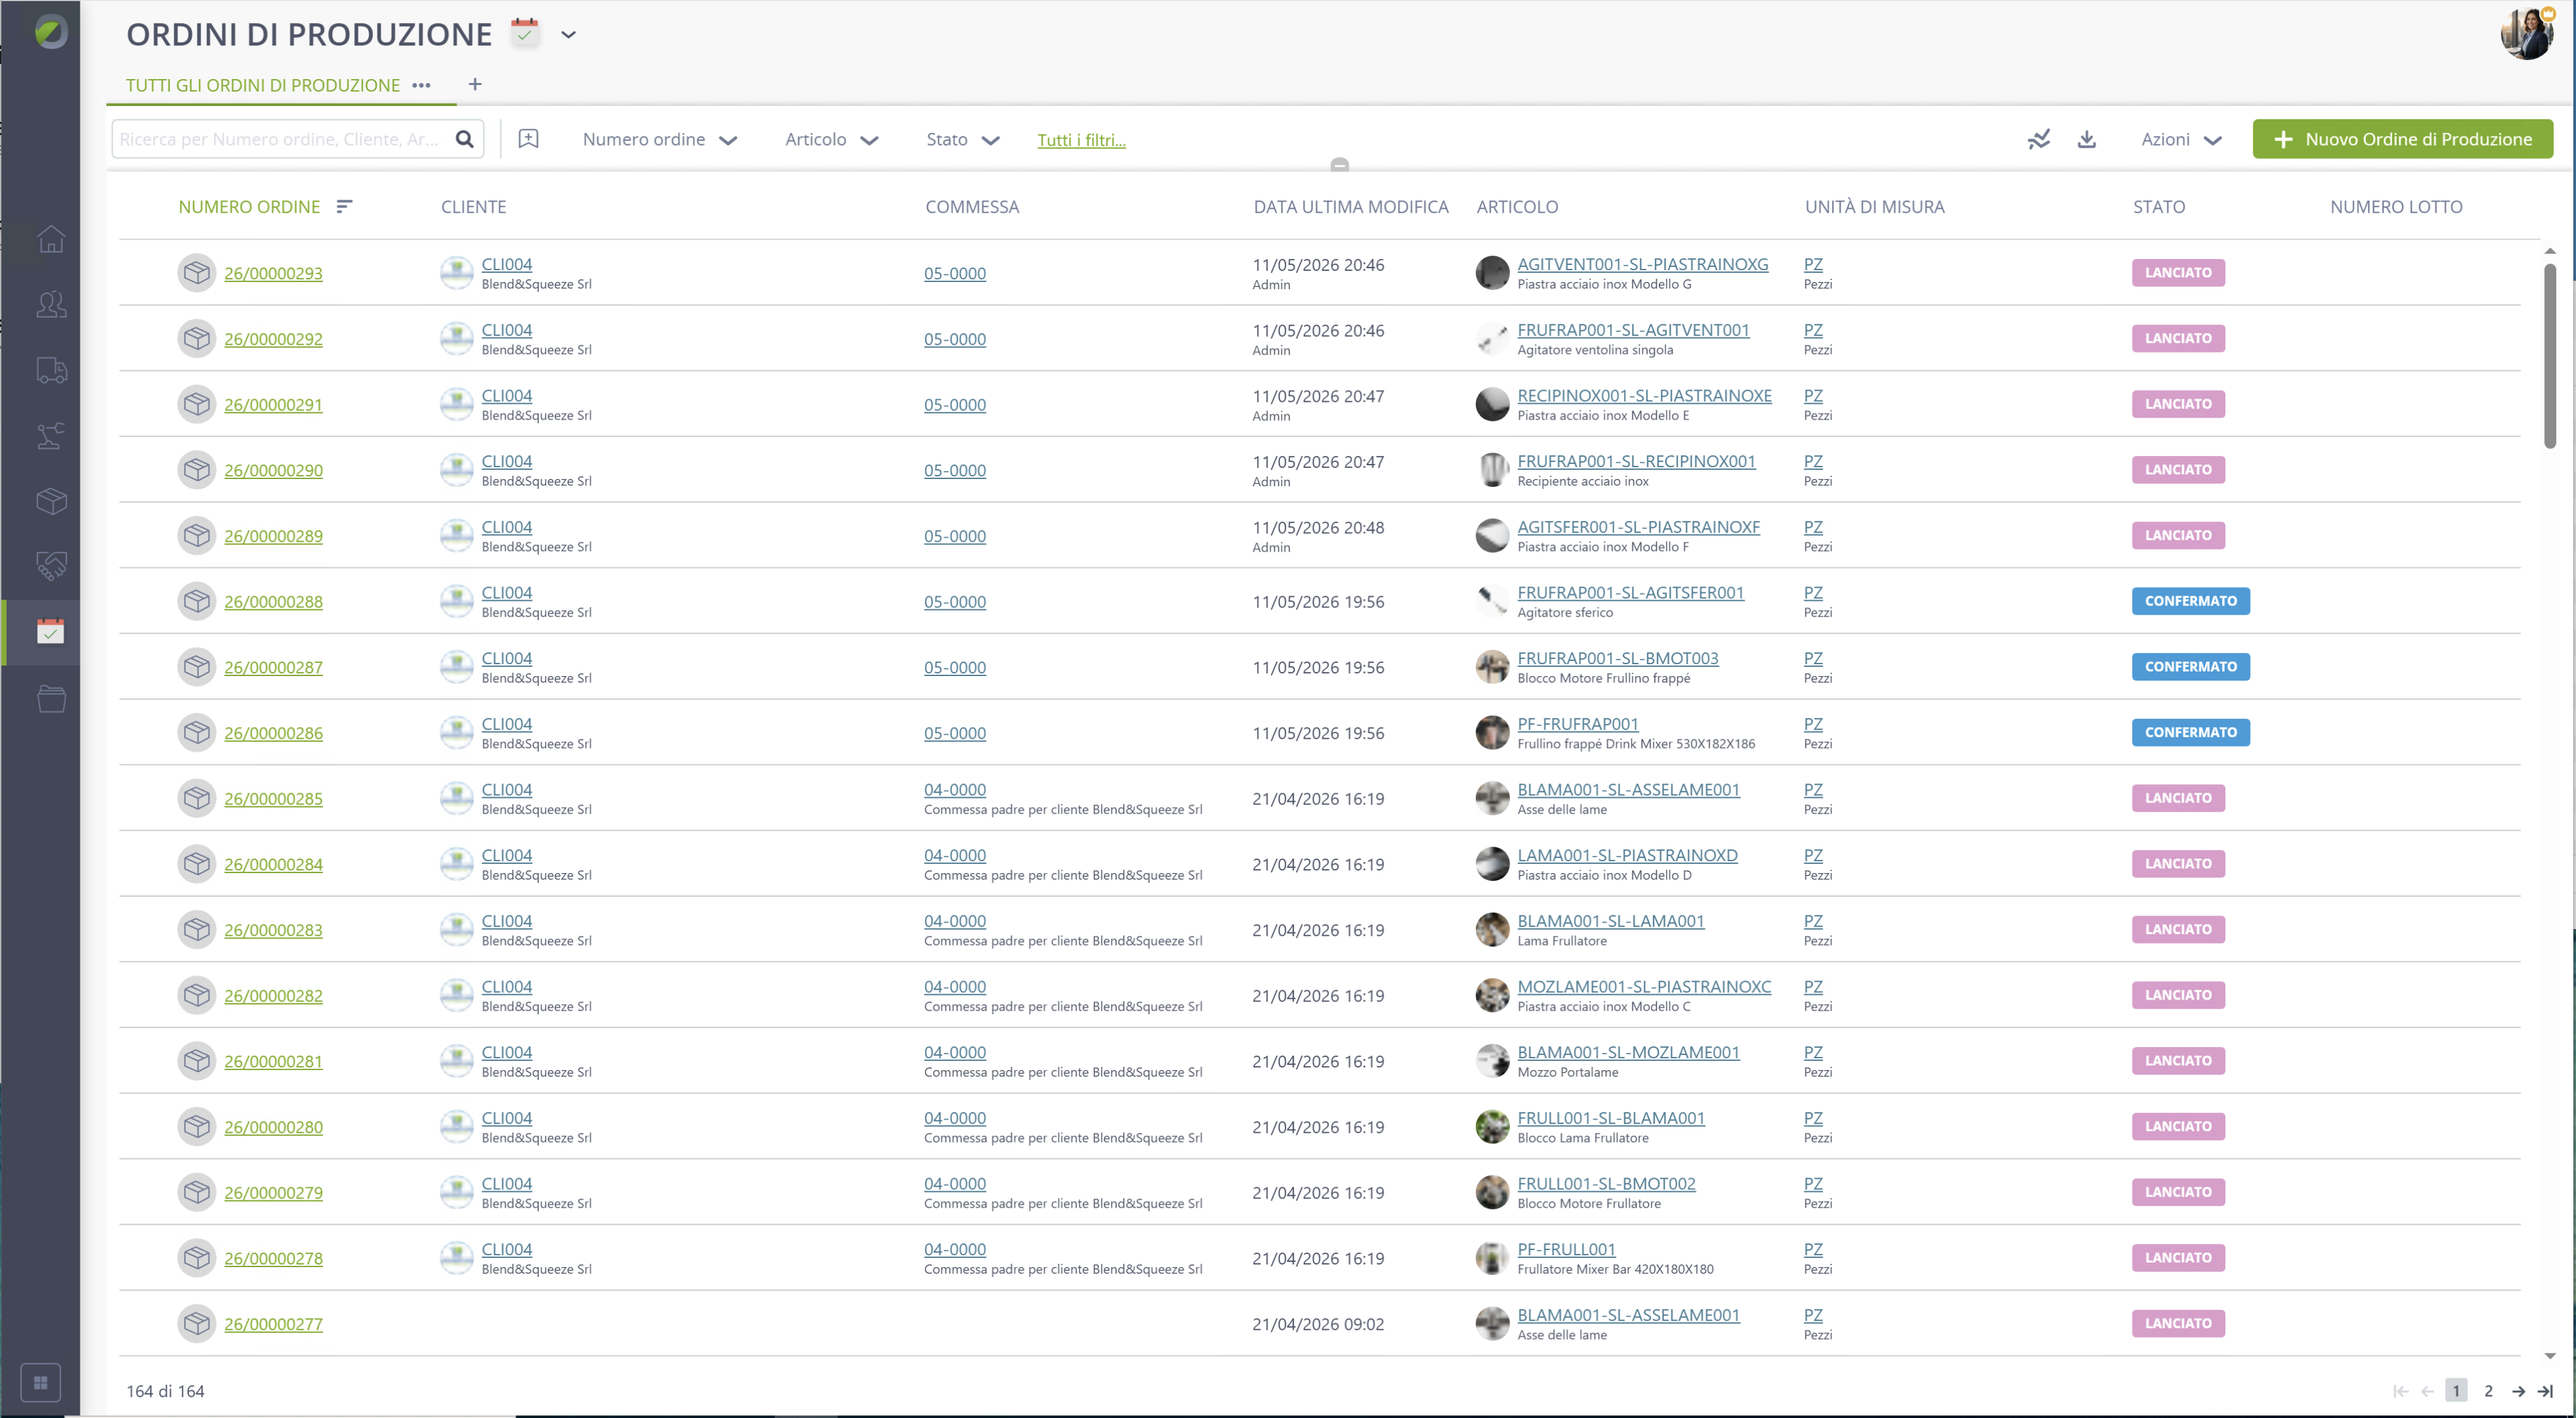Collapse the filter bar handle

point(1340,165)
